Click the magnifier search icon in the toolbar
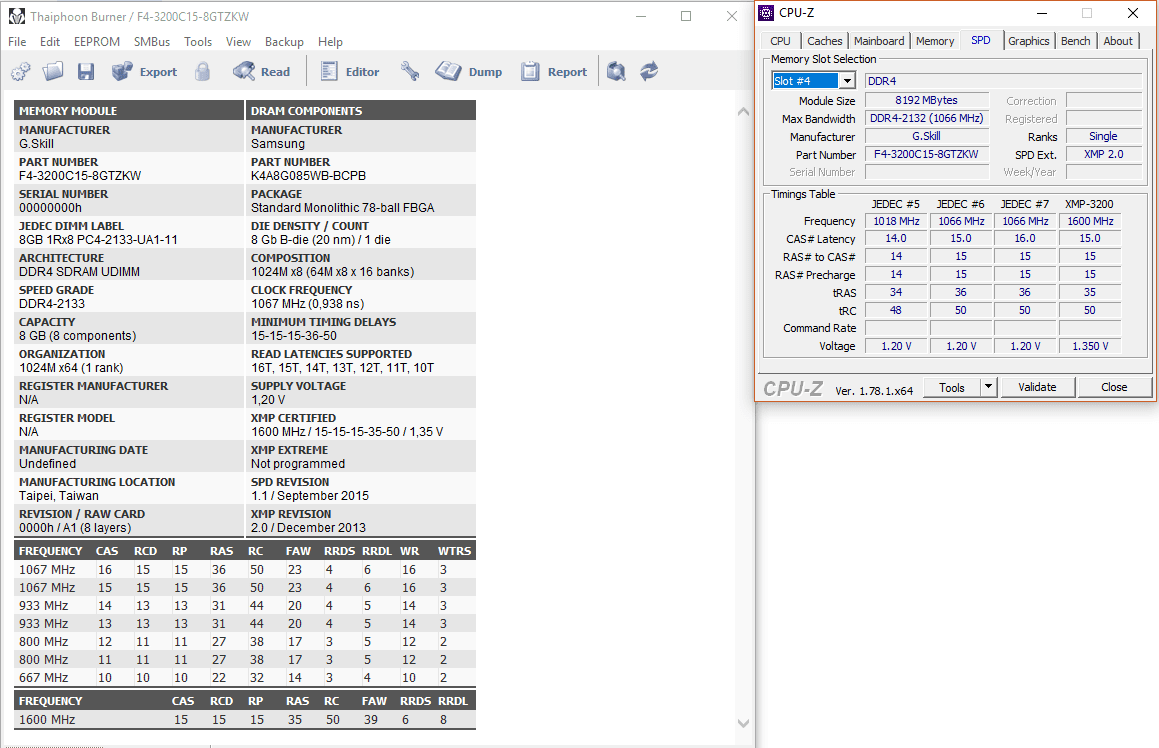 (x=616, y=71)
